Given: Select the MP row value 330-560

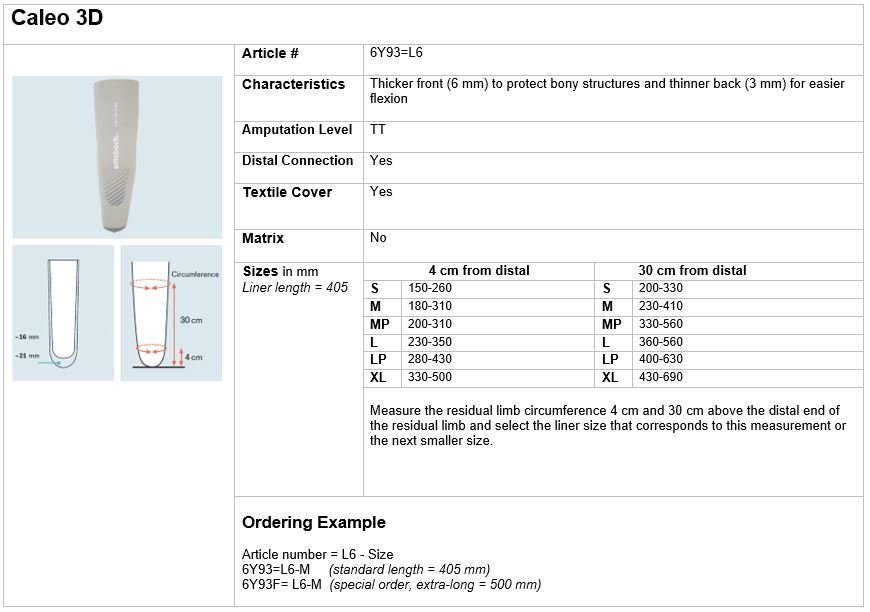Looking at the screenshot, I should [x=661, y=324].
